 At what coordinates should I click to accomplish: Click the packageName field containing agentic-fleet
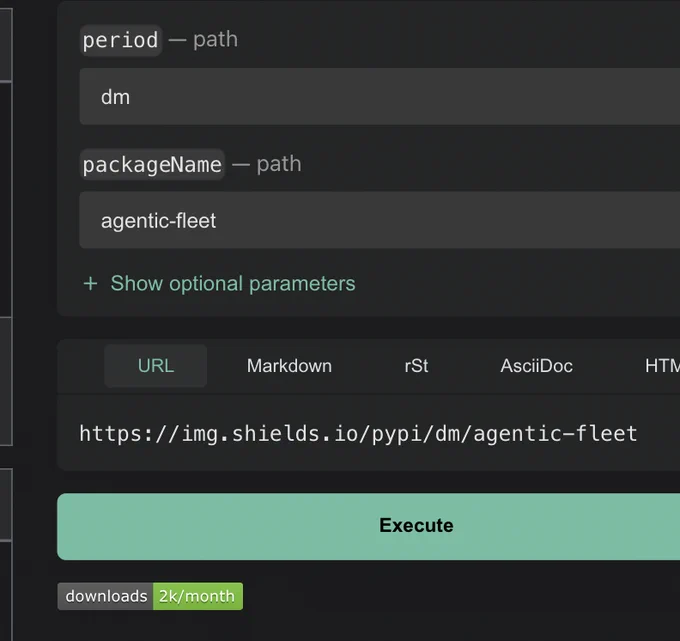[x=379, y=220]
